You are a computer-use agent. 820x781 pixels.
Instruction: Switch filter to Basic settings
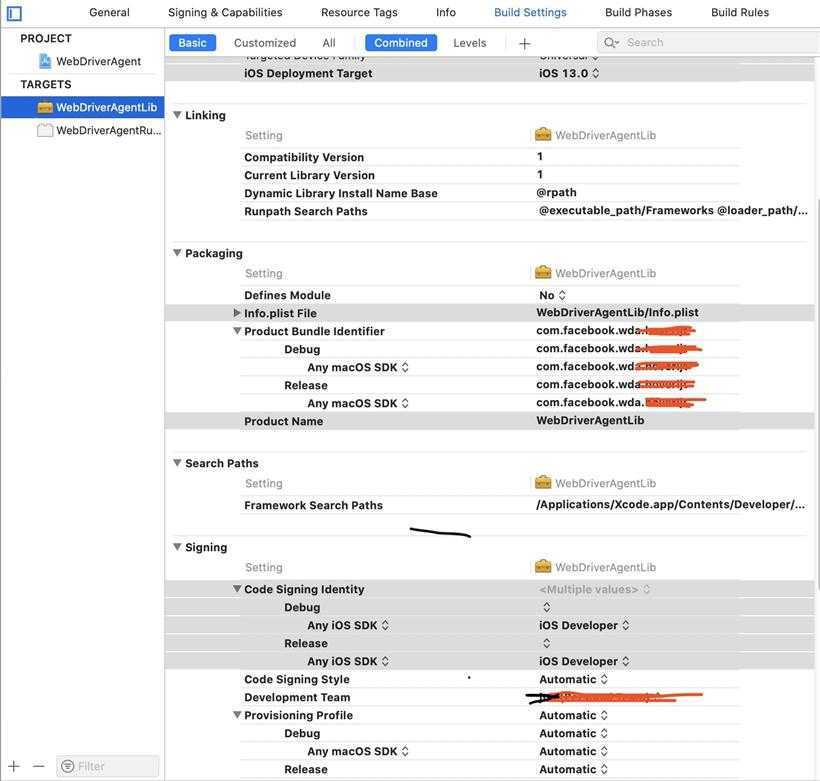pyautogui.click(x=192, y=43)
